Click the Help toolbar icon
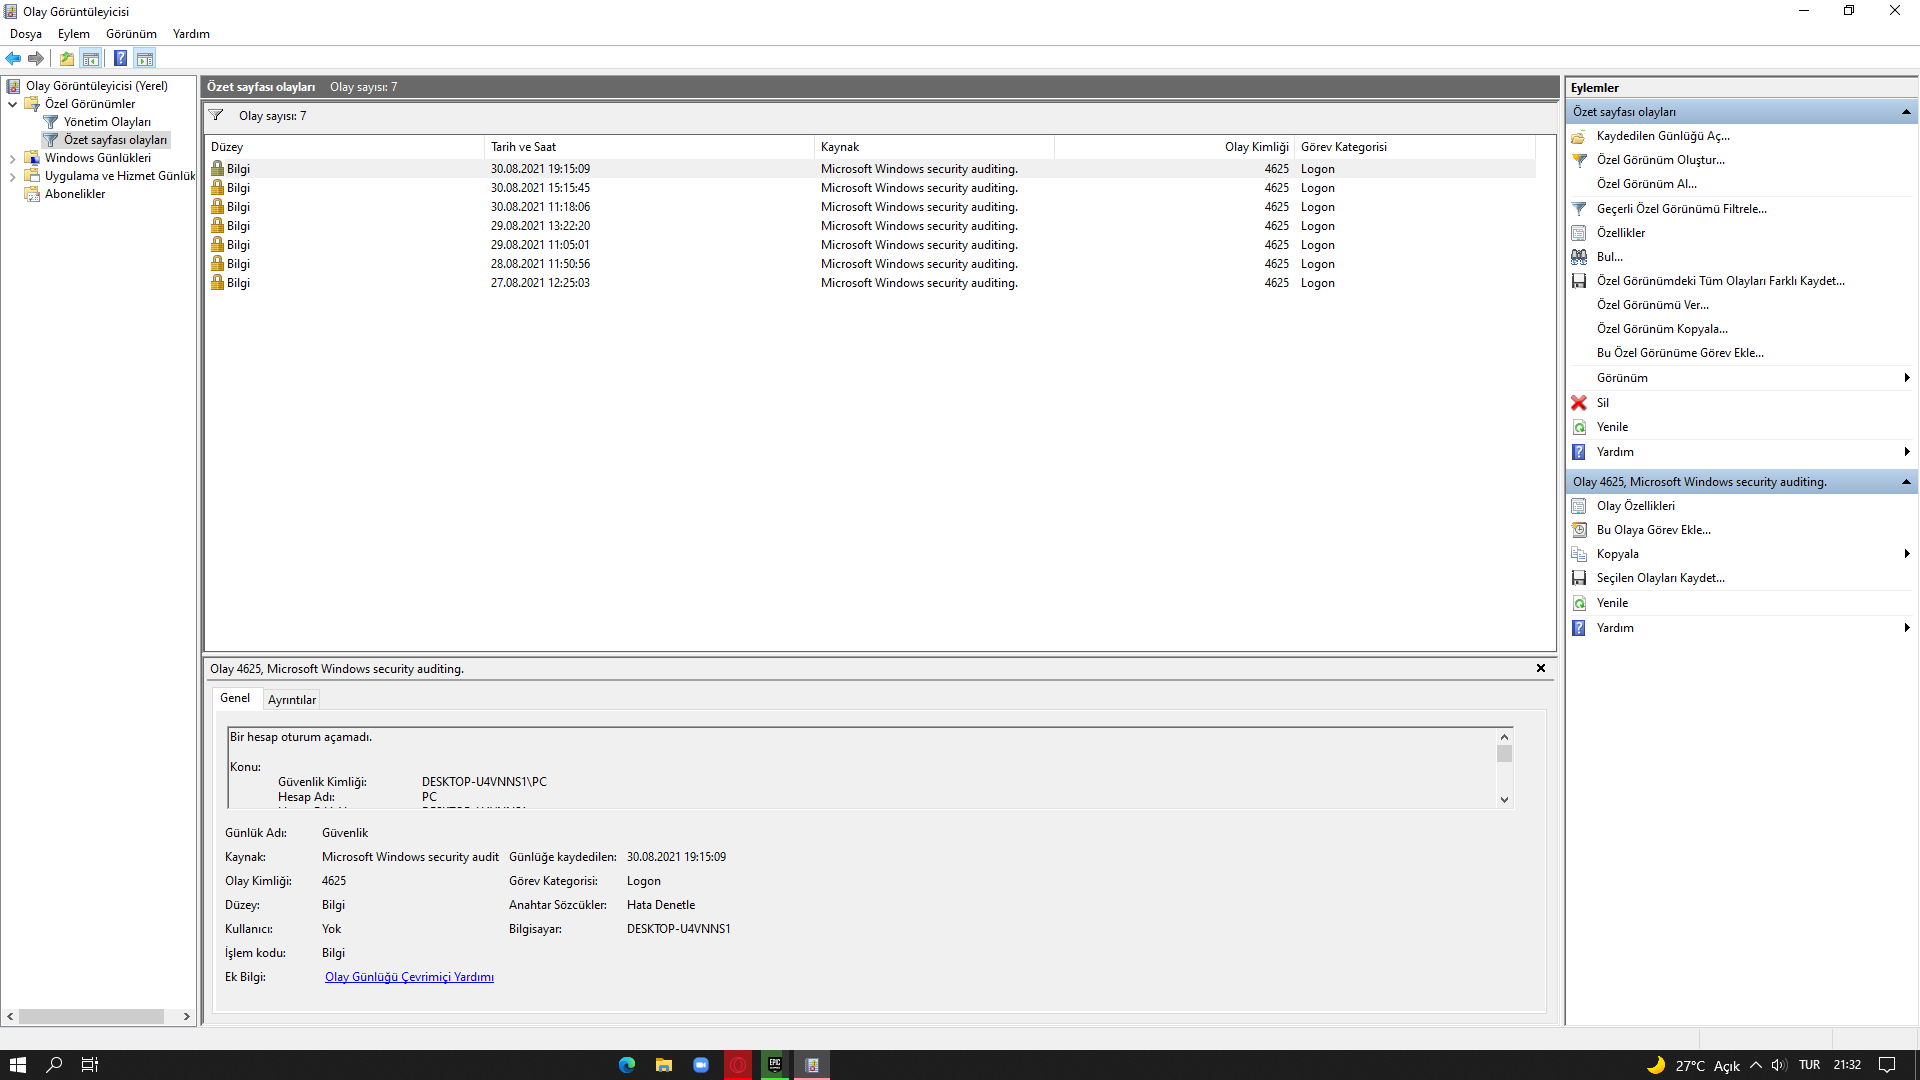Screen dimensions: 1920x1080 pos(120,58)
